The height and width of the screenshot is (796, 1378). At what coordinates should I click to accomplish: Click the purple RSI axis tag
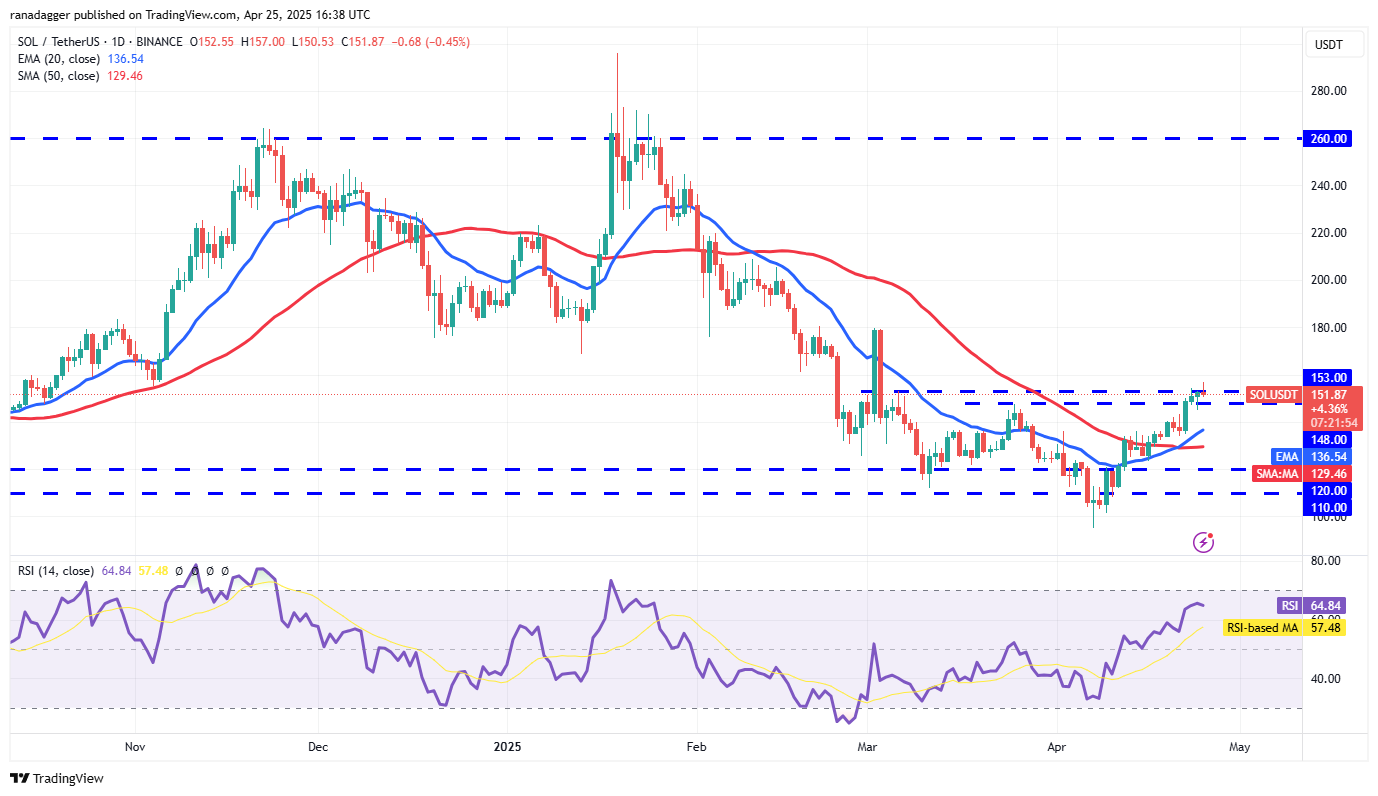pos(1290,605)
